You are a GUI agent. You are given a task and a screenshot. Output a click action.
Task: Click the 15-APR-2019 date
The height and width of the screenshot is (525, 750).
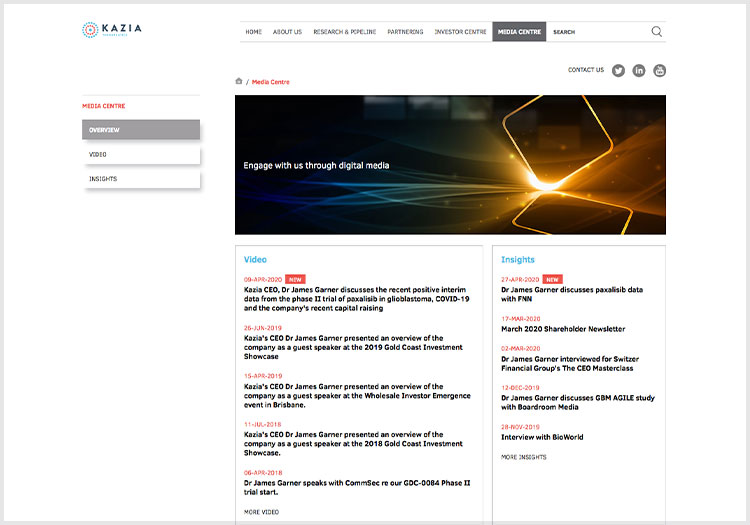[x=263, y=376]
